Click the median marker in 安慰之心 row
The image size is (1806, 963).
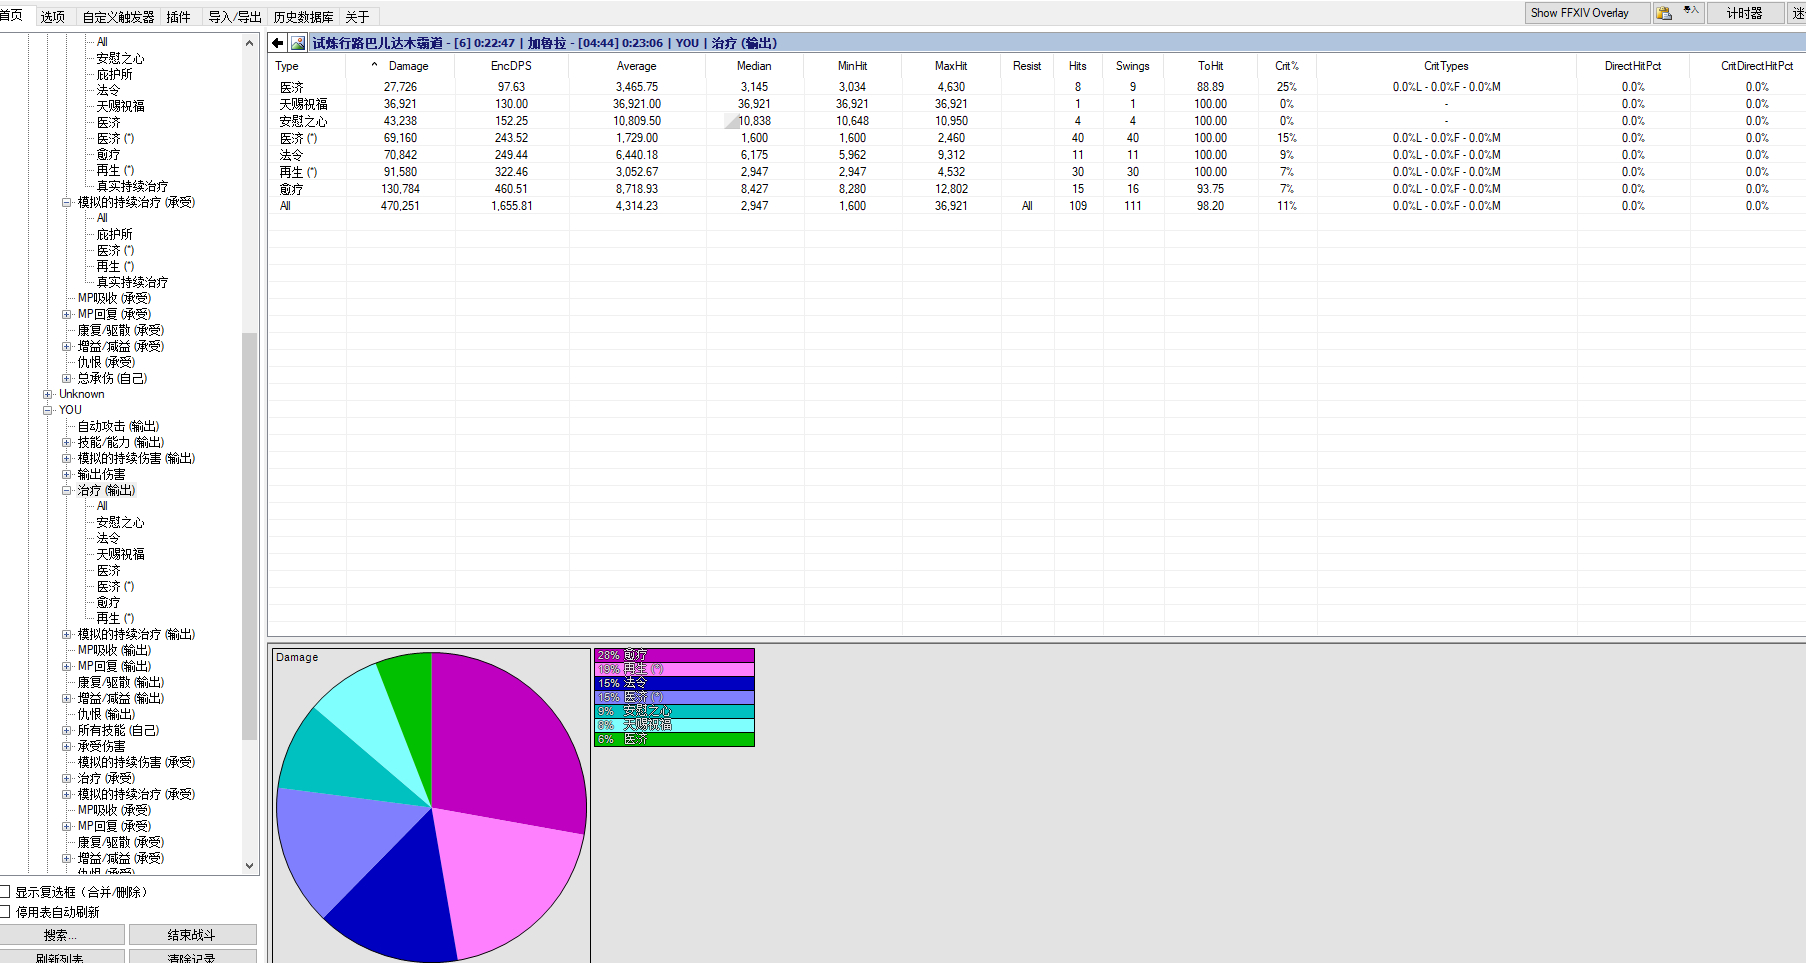click(732, 122)
